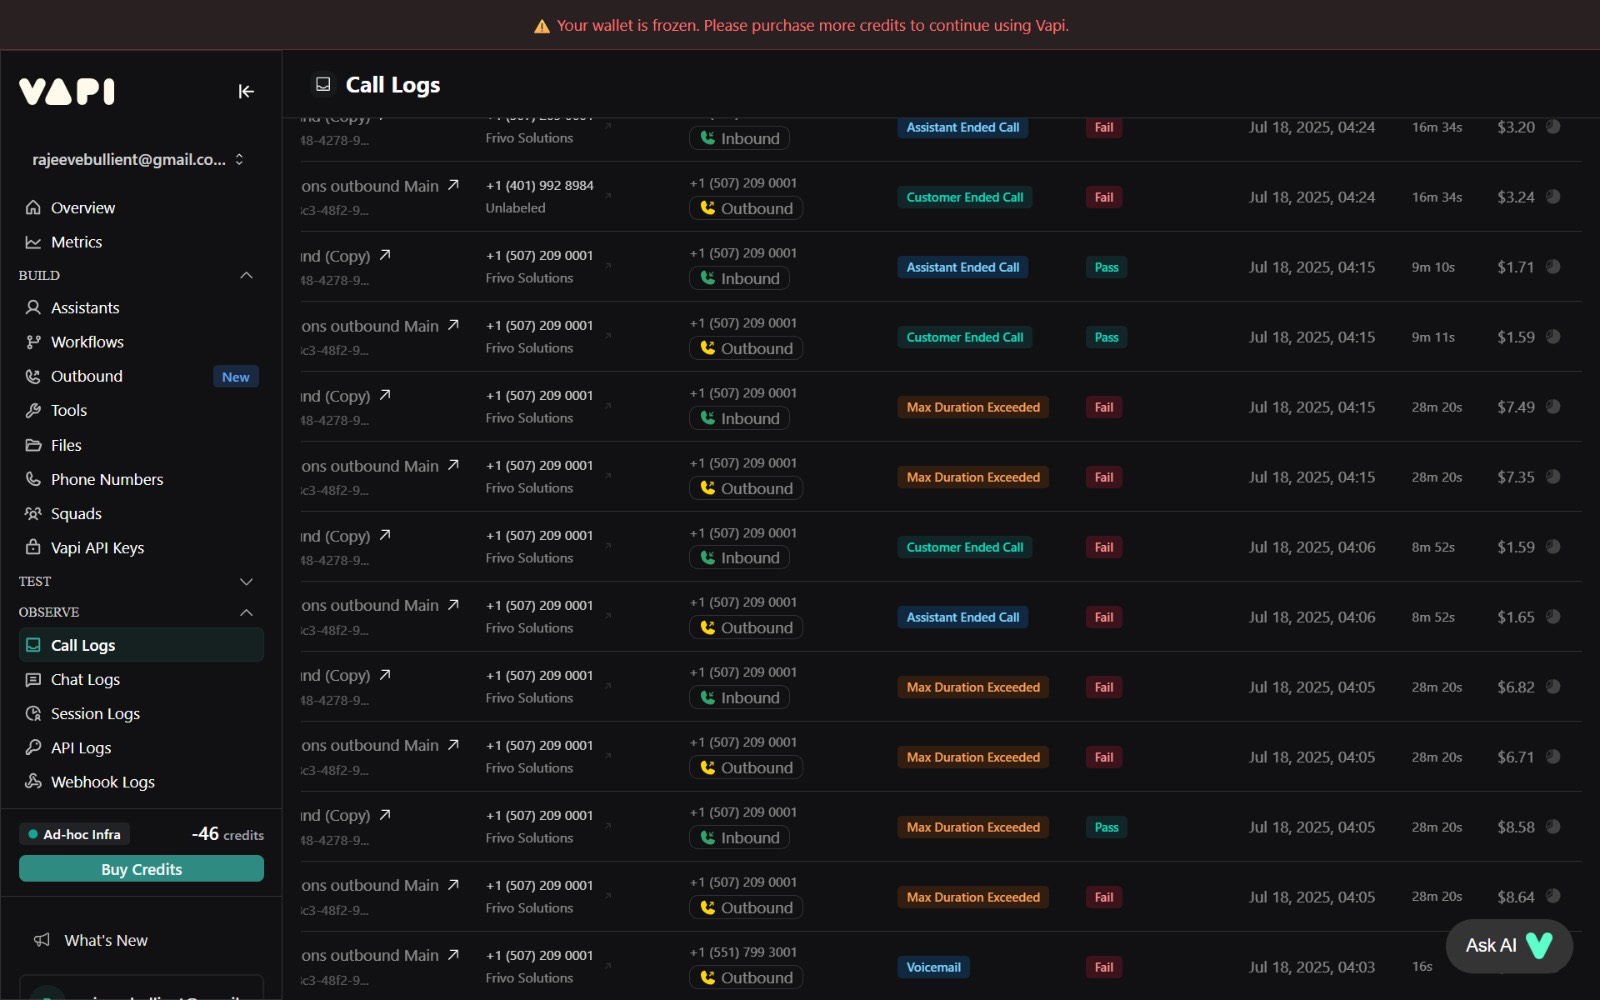Click the cost pie icon next to $3.24
This screenshot has height=1000, width=1600.
click(x=1553, y=197)
